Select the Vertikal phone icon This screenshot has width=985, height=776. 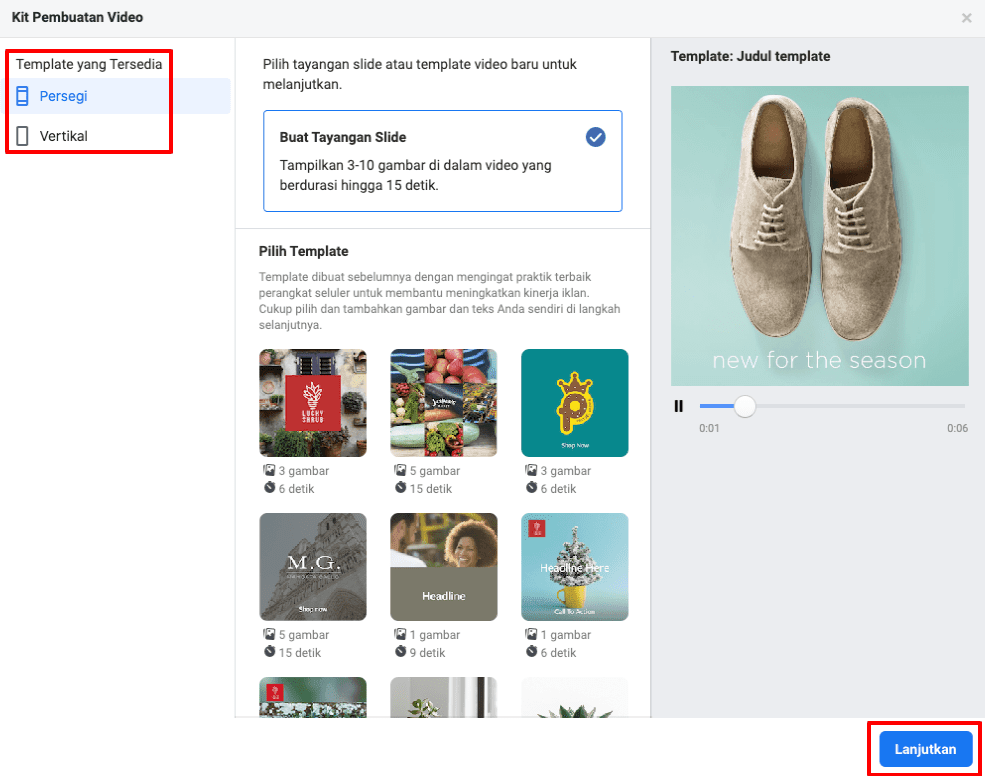click(x=22, y=136)
